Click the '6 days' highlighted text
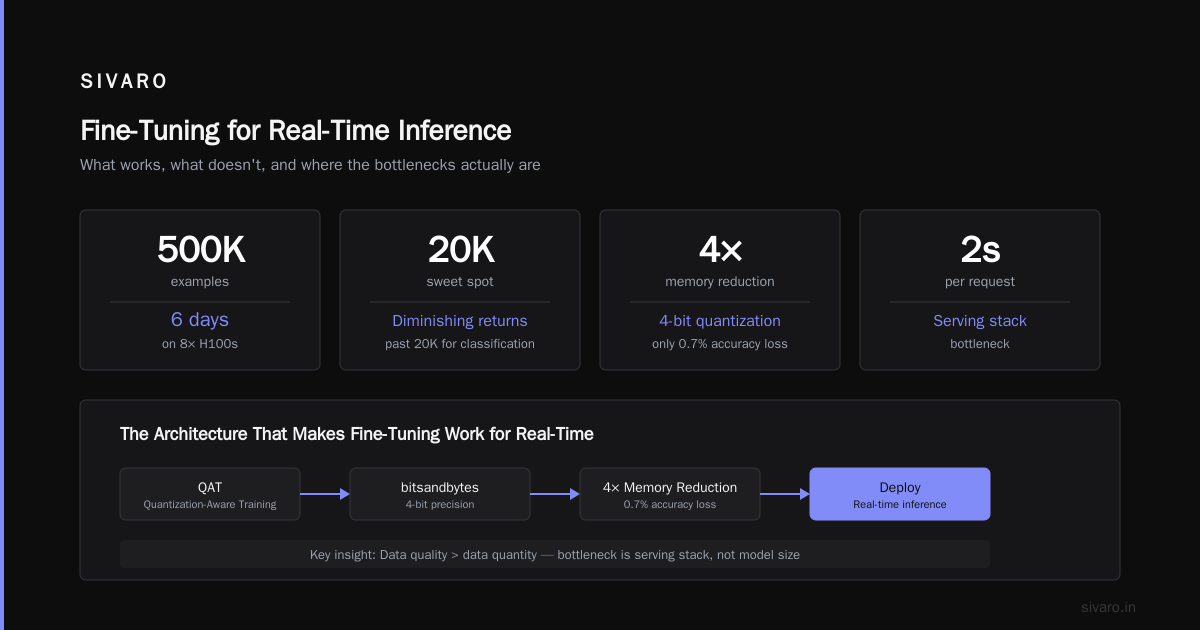1200x630 pixels. 200,320
